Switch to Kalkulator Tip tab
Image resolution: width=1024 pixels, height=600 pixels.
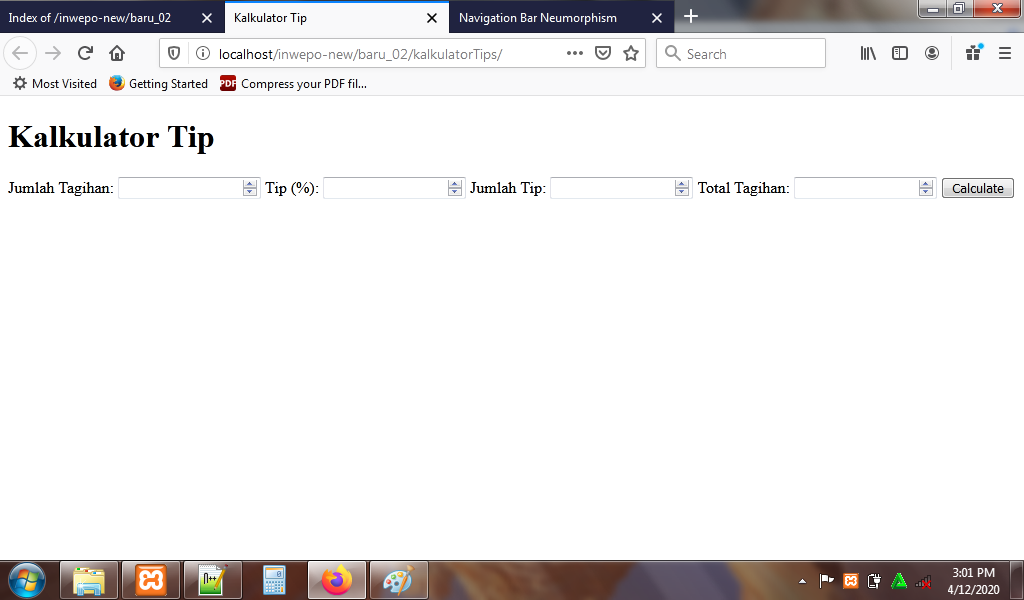click(x=336, y=18)
